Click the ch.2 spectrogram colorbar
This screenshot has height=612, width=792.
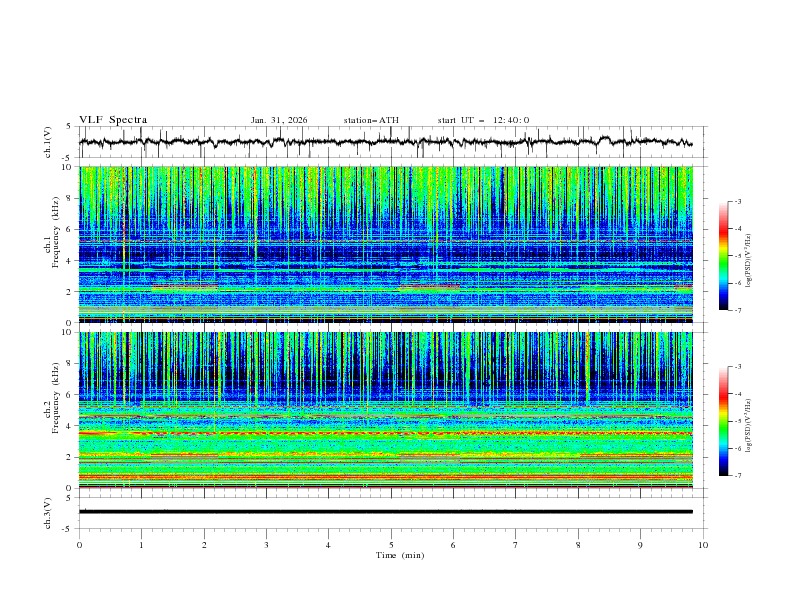723,421
